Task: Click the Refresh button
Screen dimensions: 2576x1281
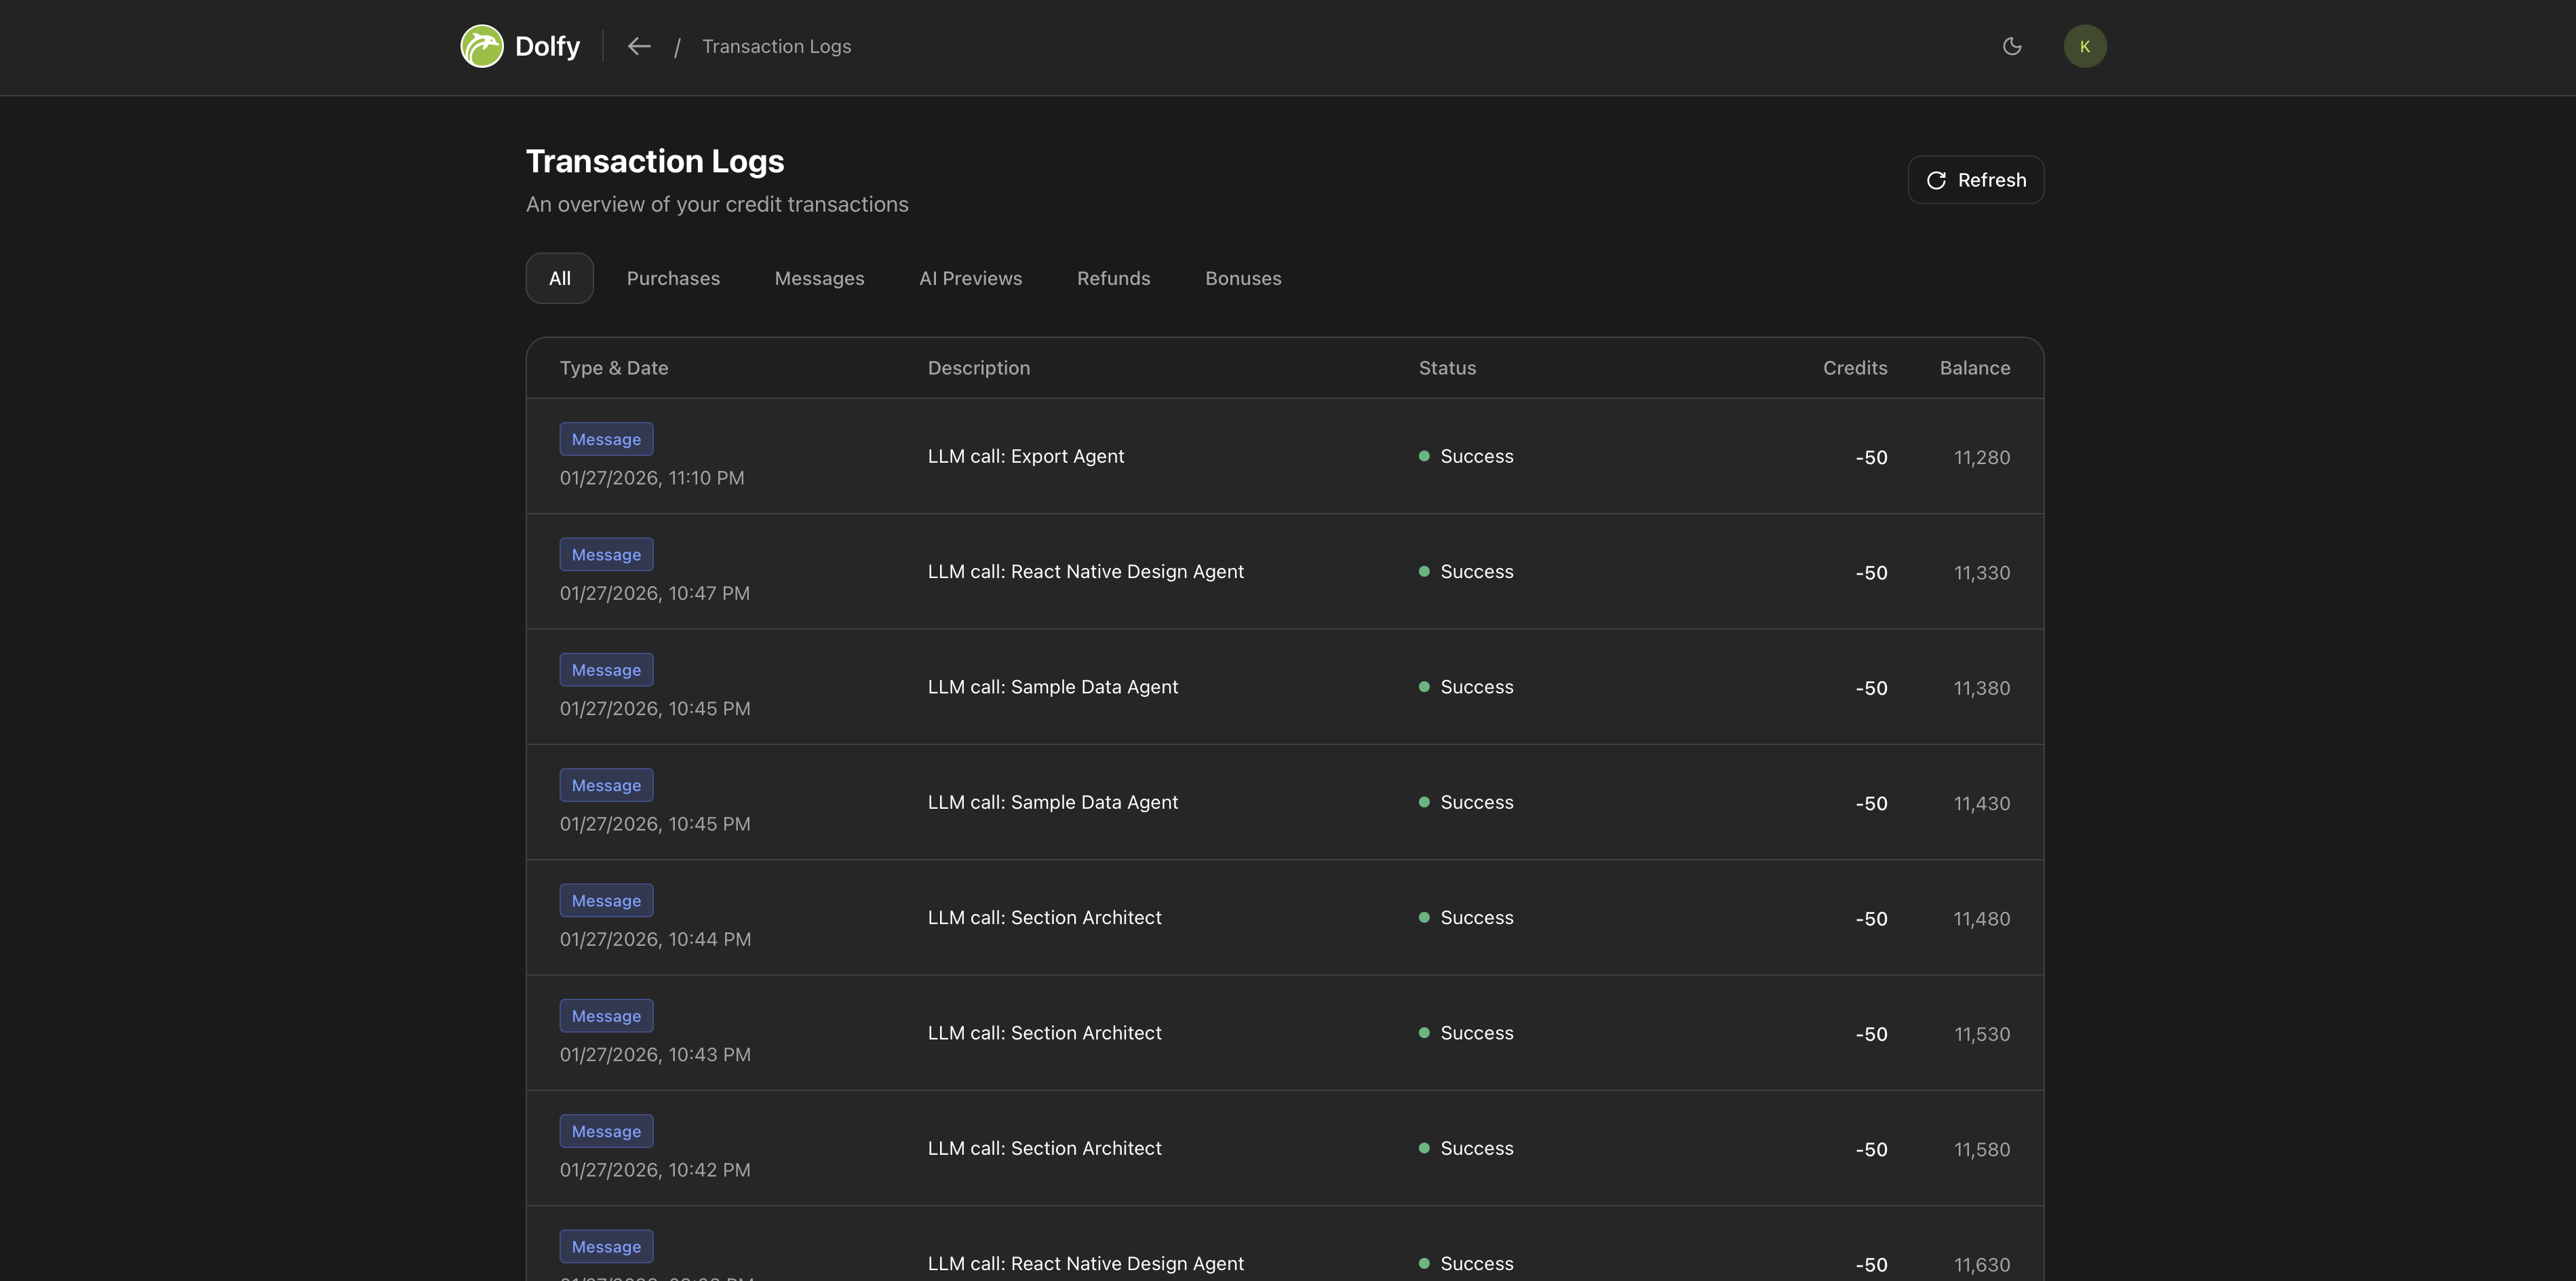Action: point(1975,180)
